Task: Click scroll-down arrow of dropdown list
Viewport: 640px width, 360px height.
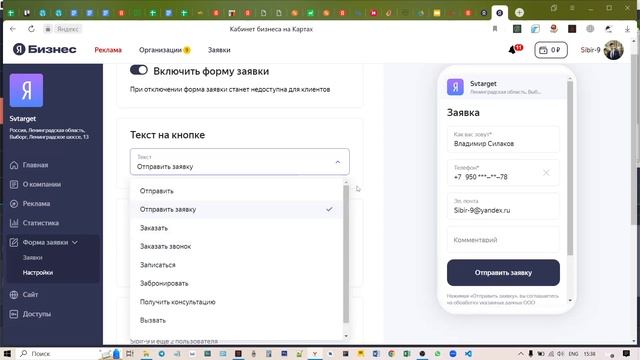Action: [346, 336]
